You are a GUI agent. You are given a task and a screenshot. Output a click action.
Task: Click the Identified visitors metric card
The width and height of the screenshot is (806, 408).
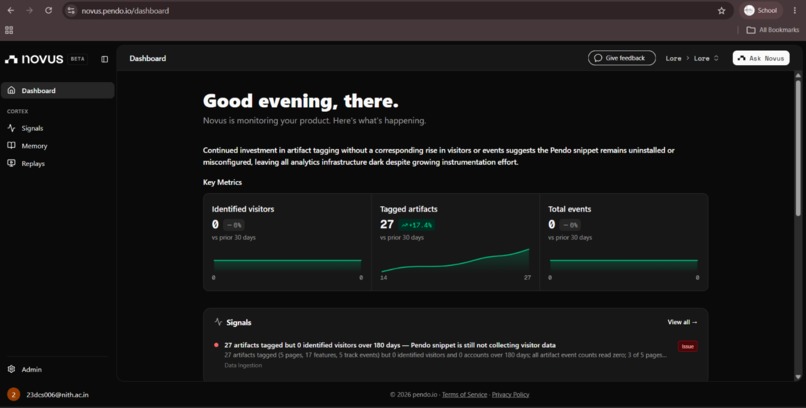[287, 242]
